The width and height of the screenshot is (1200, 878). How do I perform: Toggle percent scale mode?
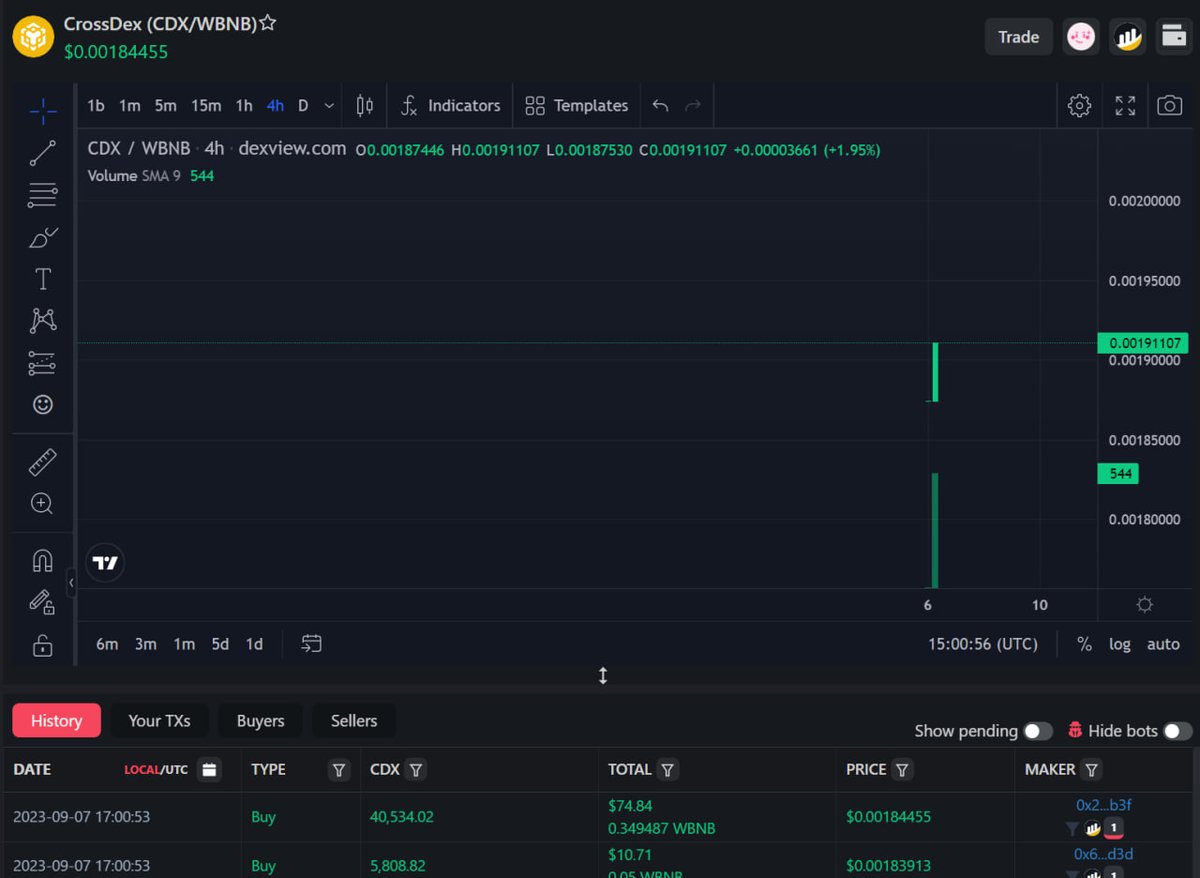(1084, 644)
